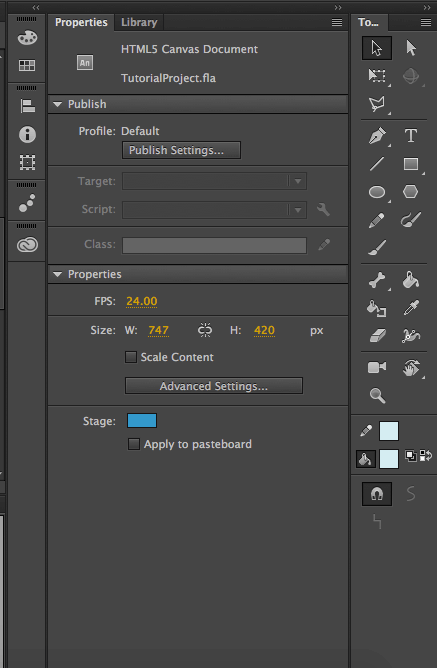Collapse the Publish section
This screenshot has width=437, height=668.
click(58, 104)
